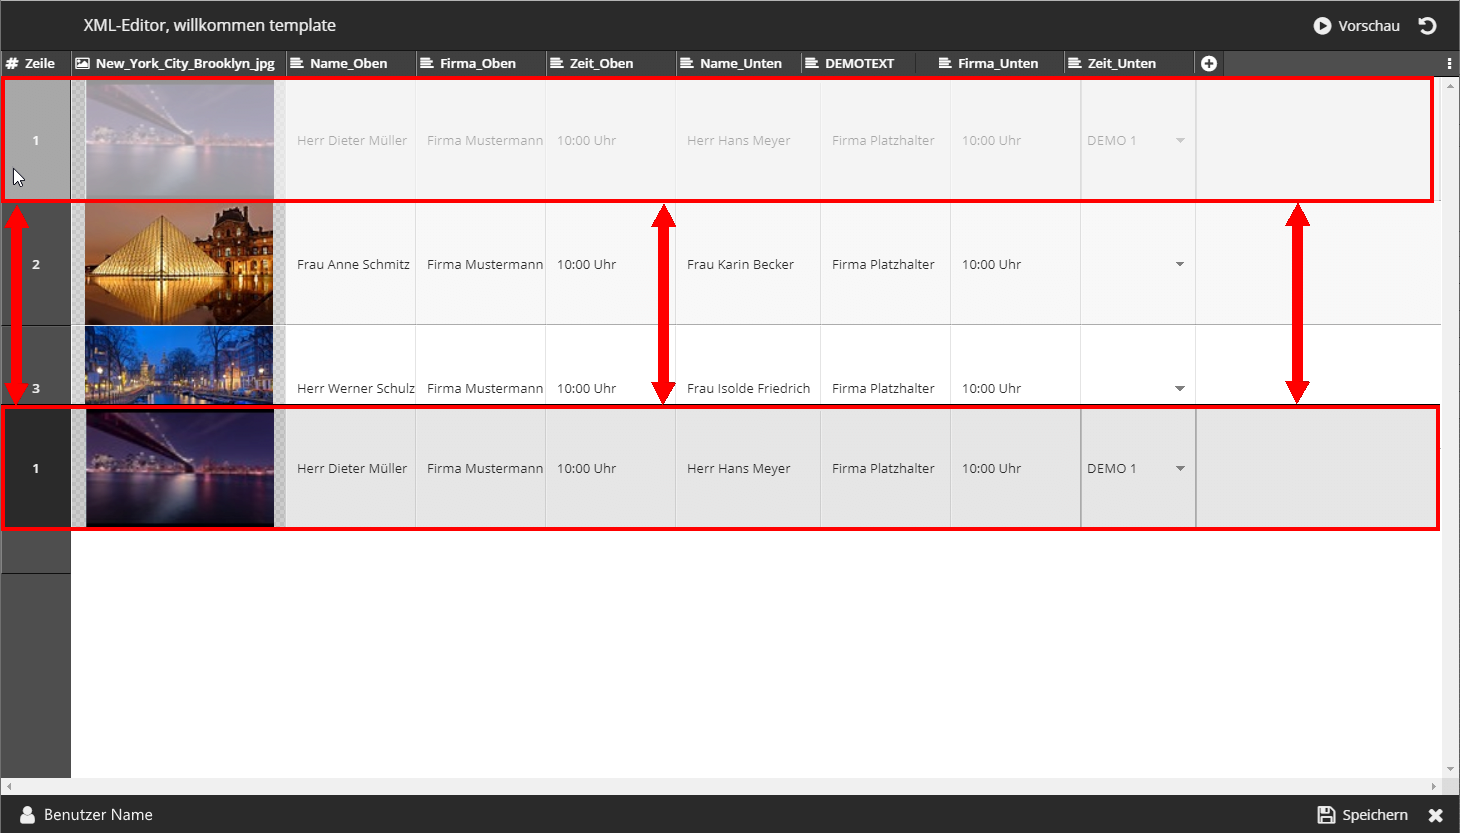Click the hash icon in the Zeile header
The width and height of the screenshot is (1460, 833).
(x=12, y=63)
